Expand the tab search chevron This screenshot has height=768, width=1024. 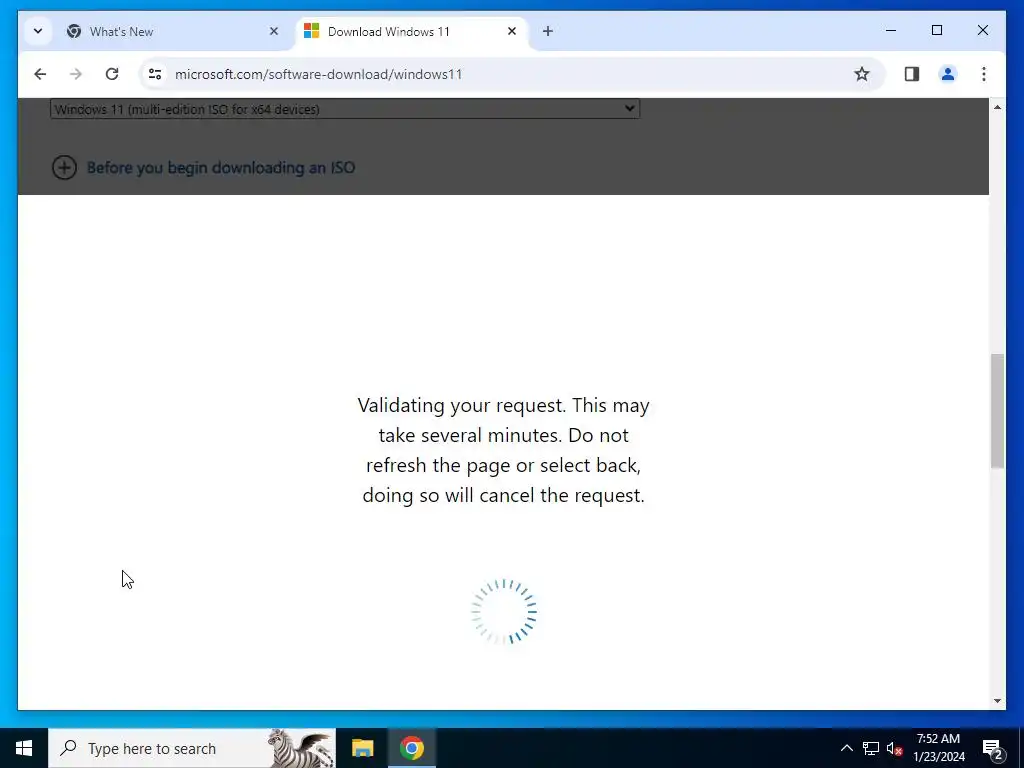(38, 31)
